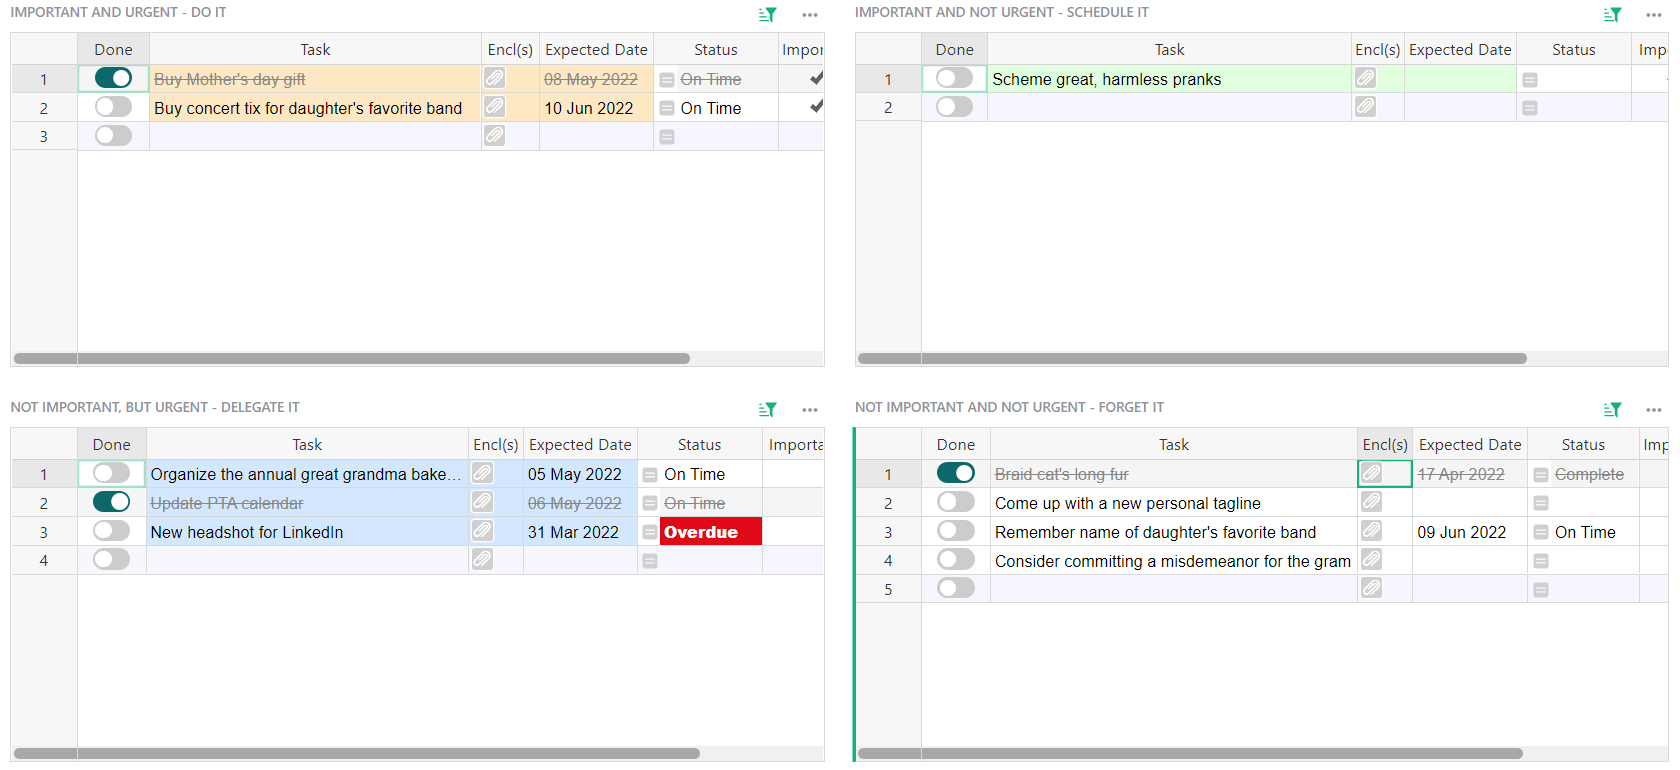Viewport: 1680px width, 770px height.
Task: Toggle Done for Buy concert tix task
Action: pyautogui.click(x=113, y=107)
